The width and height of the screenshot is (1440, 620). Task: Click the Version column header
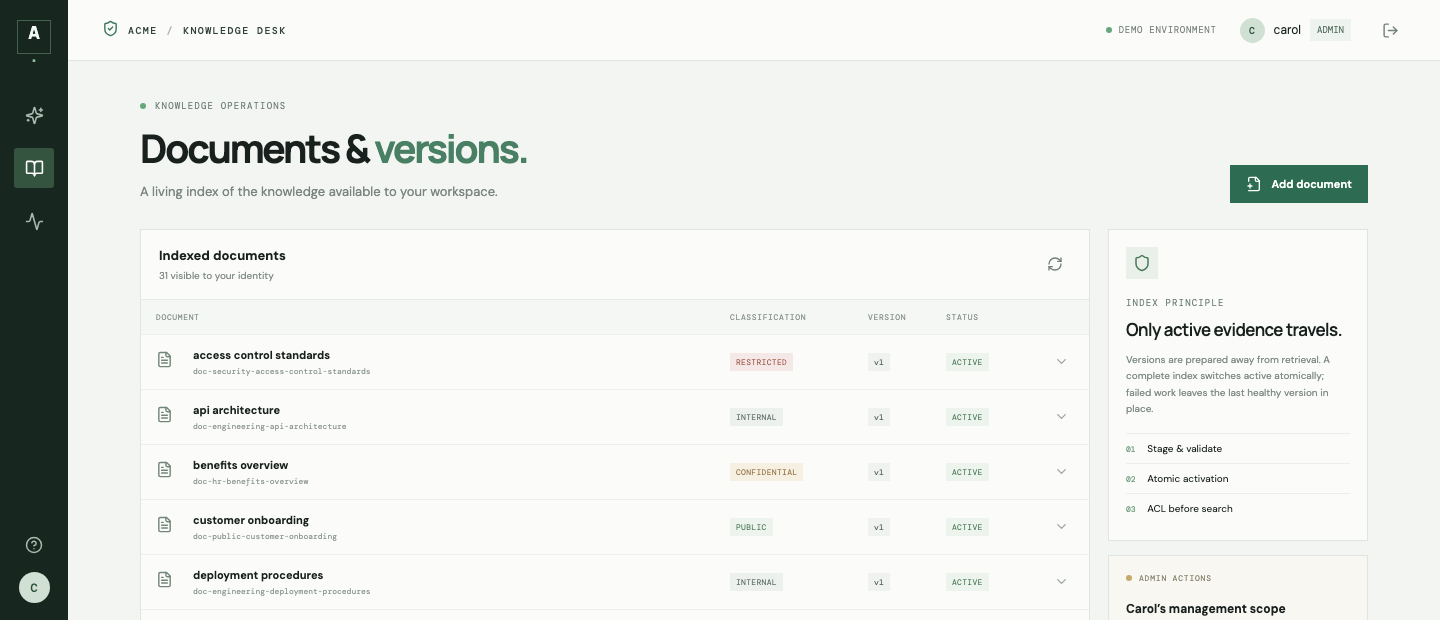point(887,317)
